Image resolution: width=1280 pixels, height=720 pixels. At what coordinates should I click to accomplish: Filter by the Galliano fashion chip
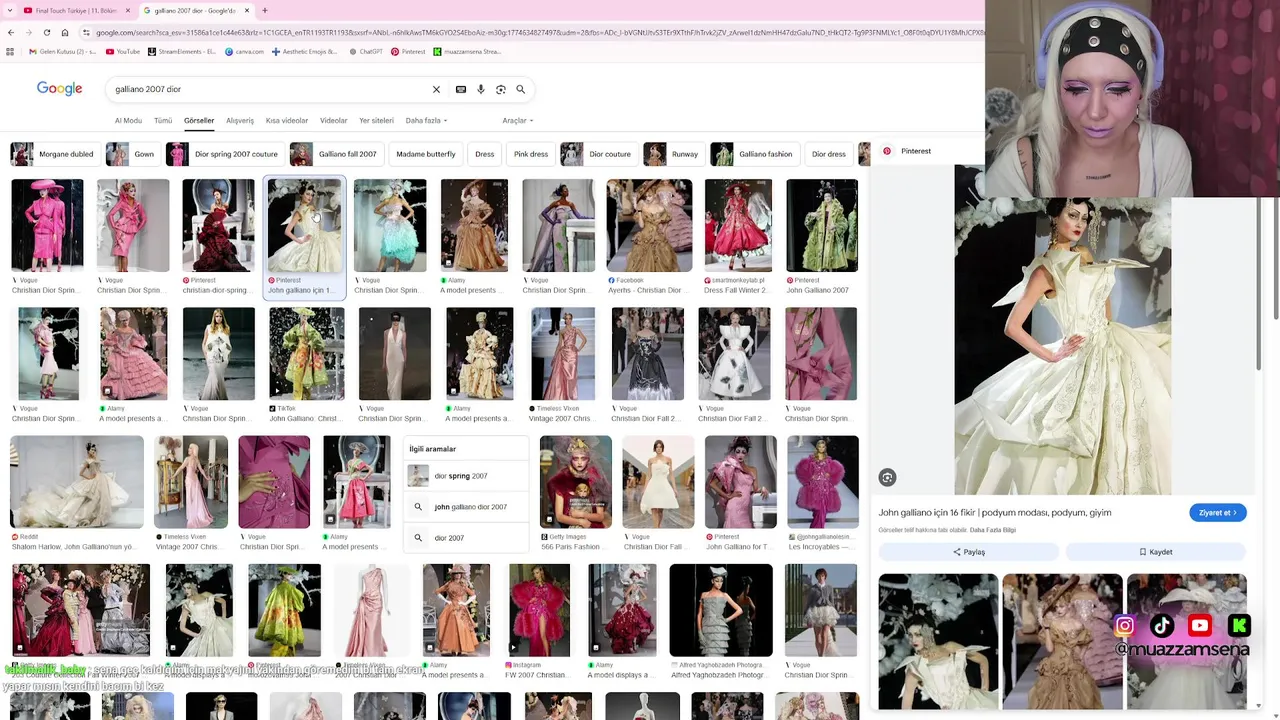754,154
